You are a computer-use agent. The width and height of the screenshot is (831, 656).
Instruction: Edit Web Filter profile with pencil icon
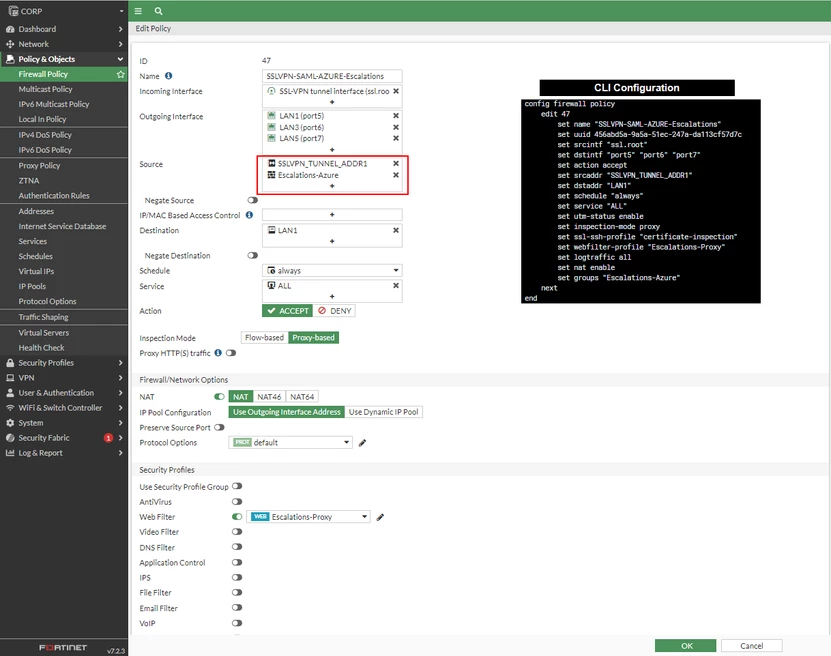click(x=380, y=517)
